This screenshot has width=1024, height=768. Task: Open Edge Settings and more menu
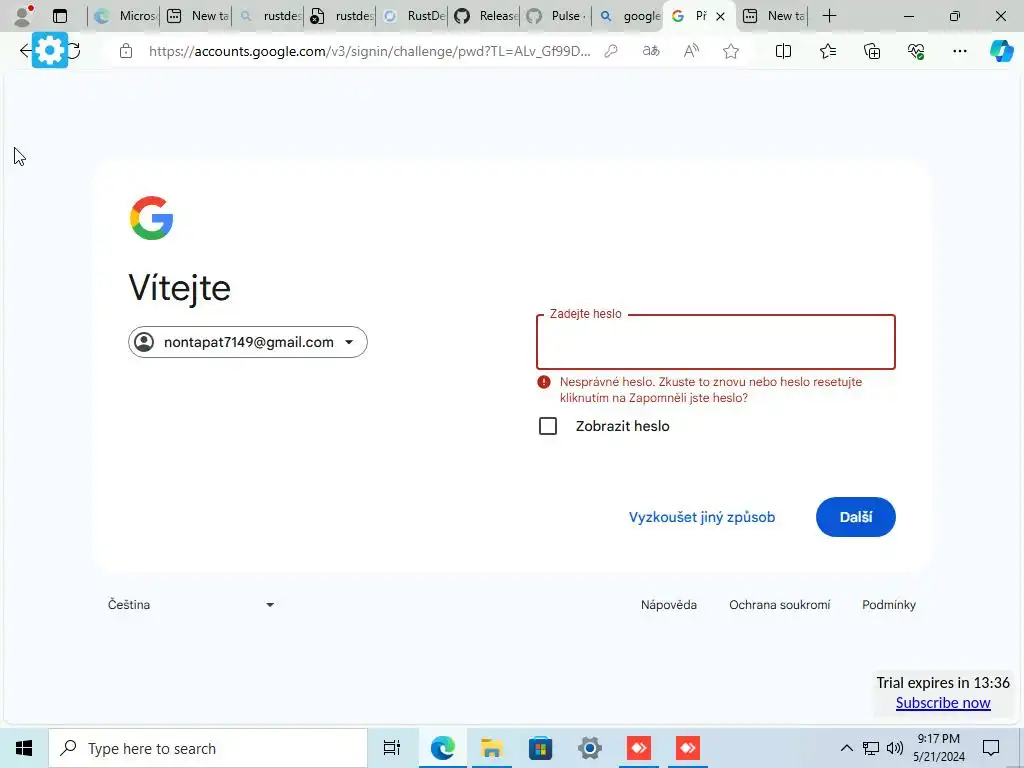[x=959, y=51]
